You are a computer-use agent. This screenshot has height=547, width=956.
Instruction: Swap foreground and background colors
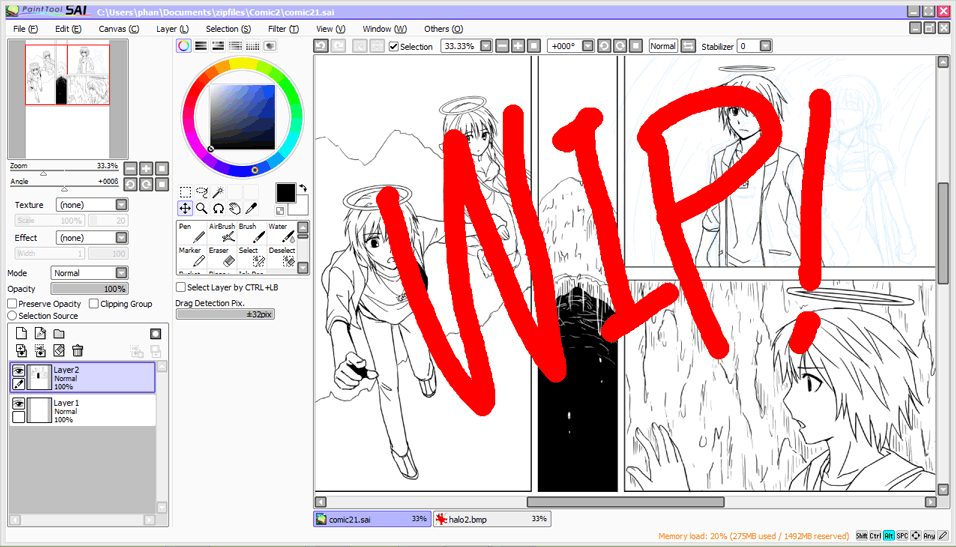[303, 188]
